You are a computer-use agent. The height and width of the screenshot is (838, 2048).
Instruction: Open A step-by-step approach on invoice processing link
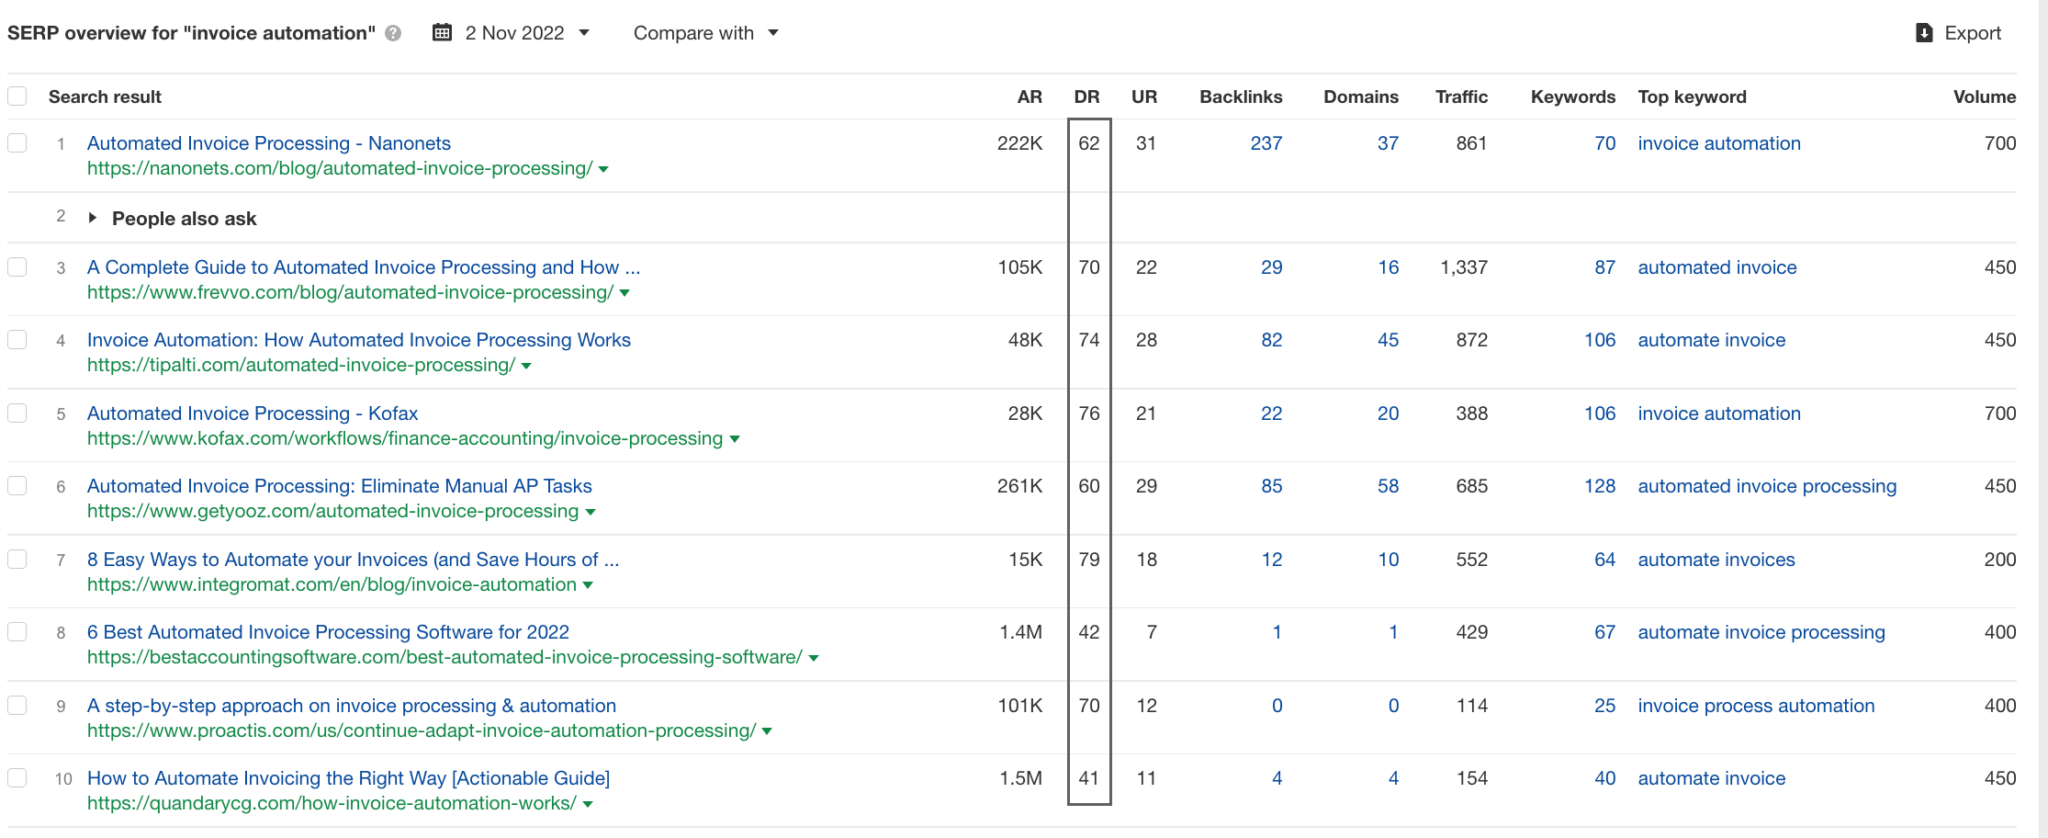[352, 705]
